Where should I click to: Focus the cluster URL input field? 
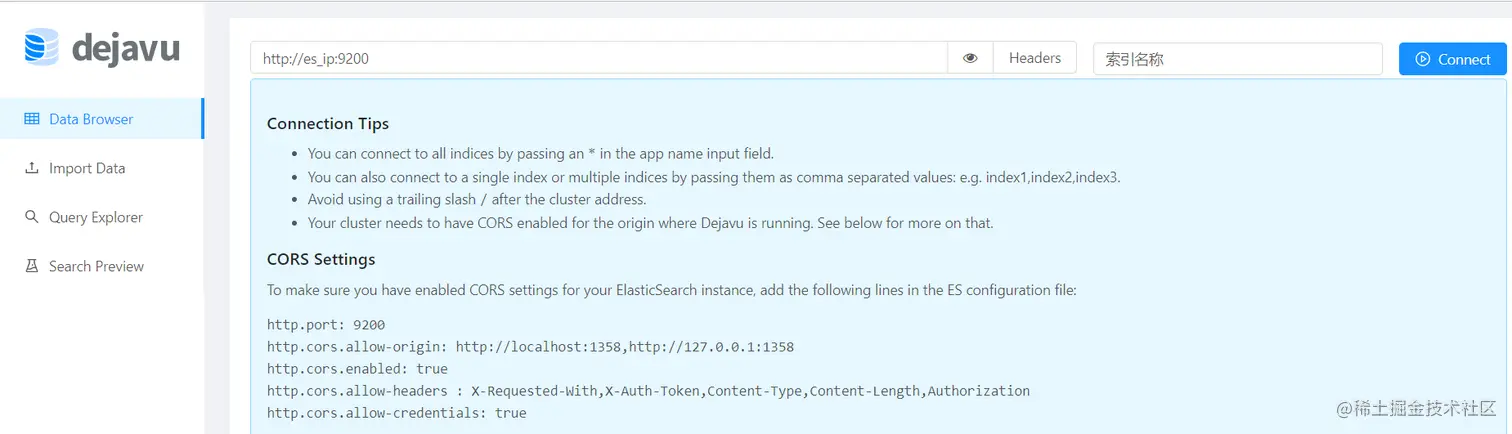pyautogui.click(x=598, y=58)
